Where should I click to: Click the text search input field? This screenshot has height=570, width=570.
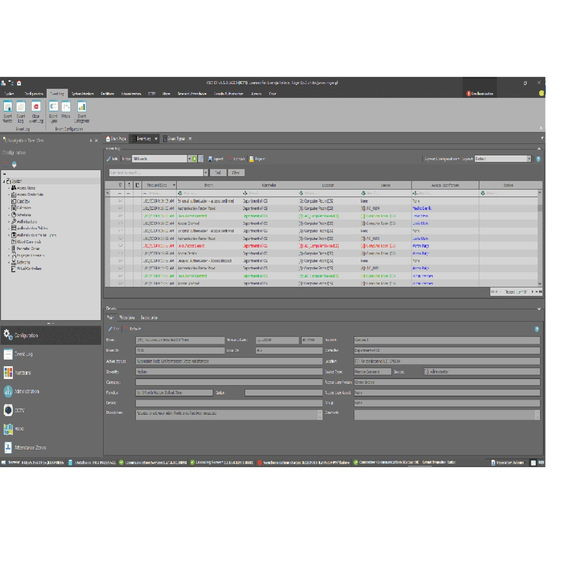tap(156, 173)
